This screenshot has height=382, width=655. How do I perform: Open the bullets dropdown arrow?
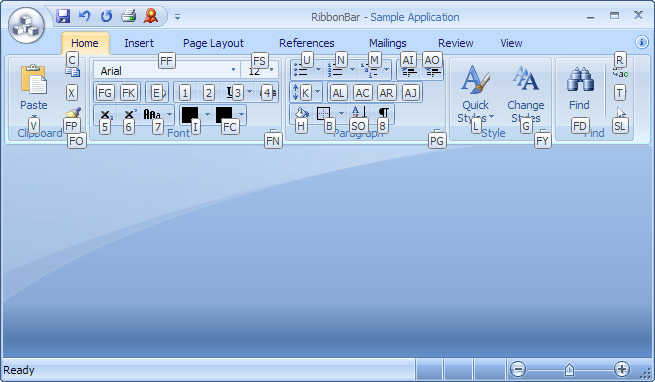(318, 70)
